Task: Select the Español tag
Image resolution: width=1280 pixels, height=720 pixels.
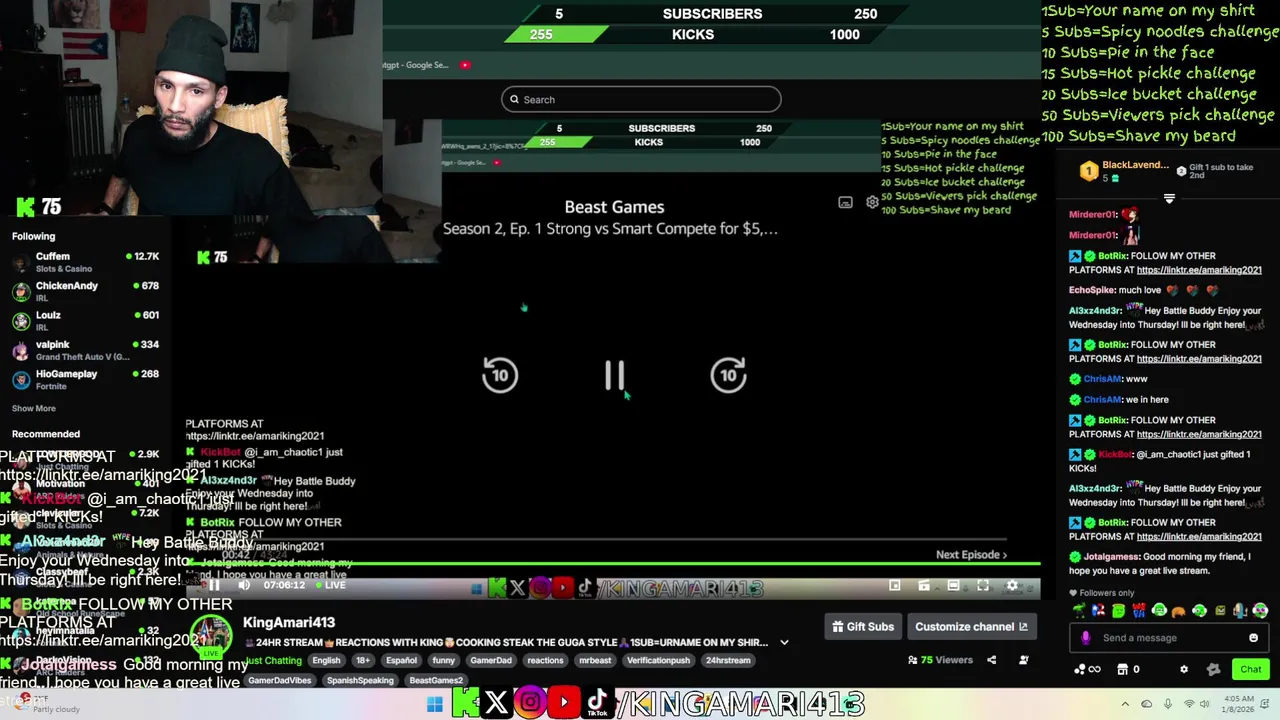Action: [401, 660]
